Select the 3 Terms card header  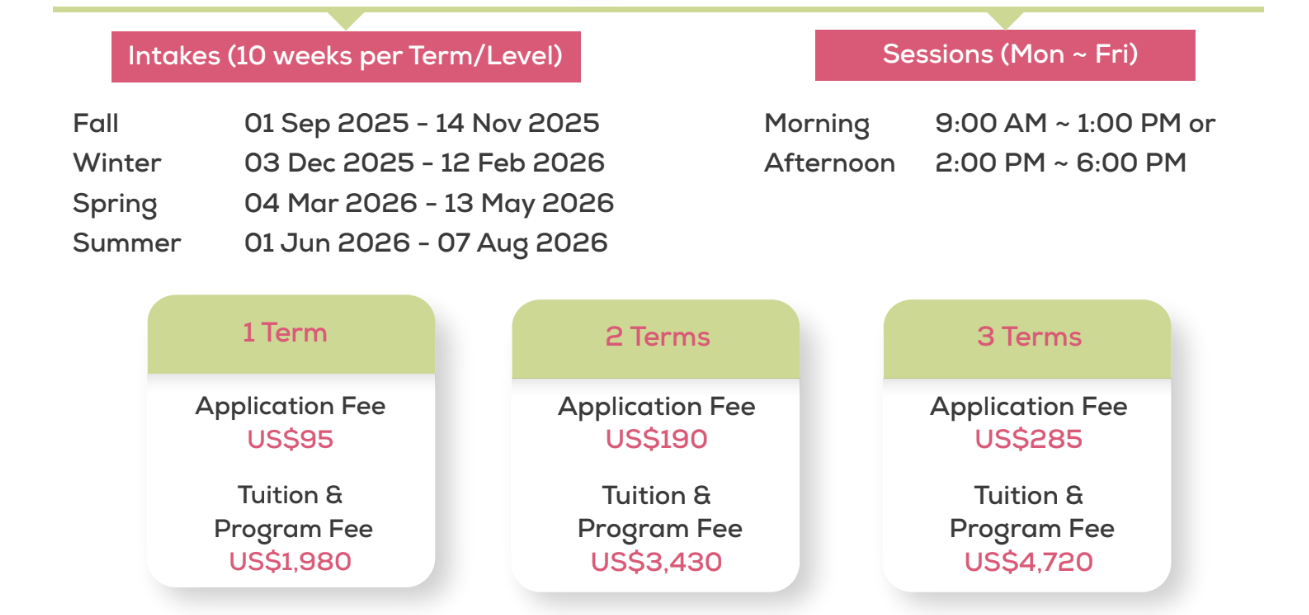pos(1027,339)
